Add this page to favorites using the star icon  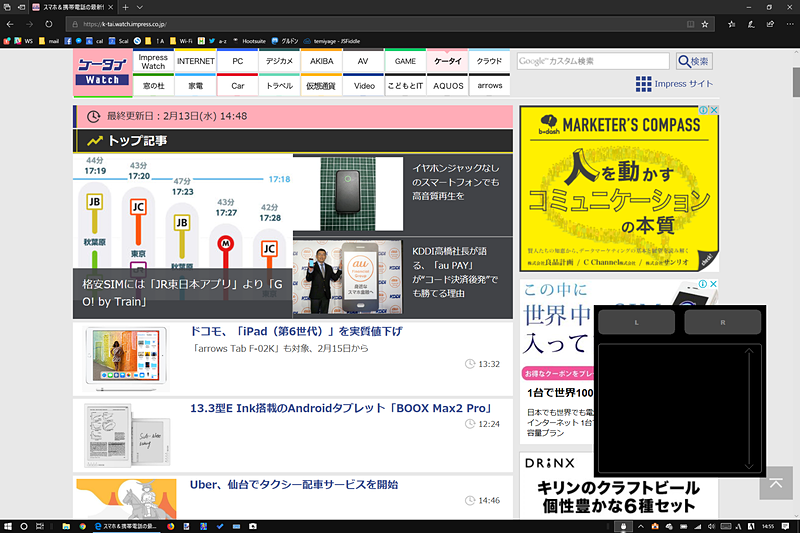[705, 24]
